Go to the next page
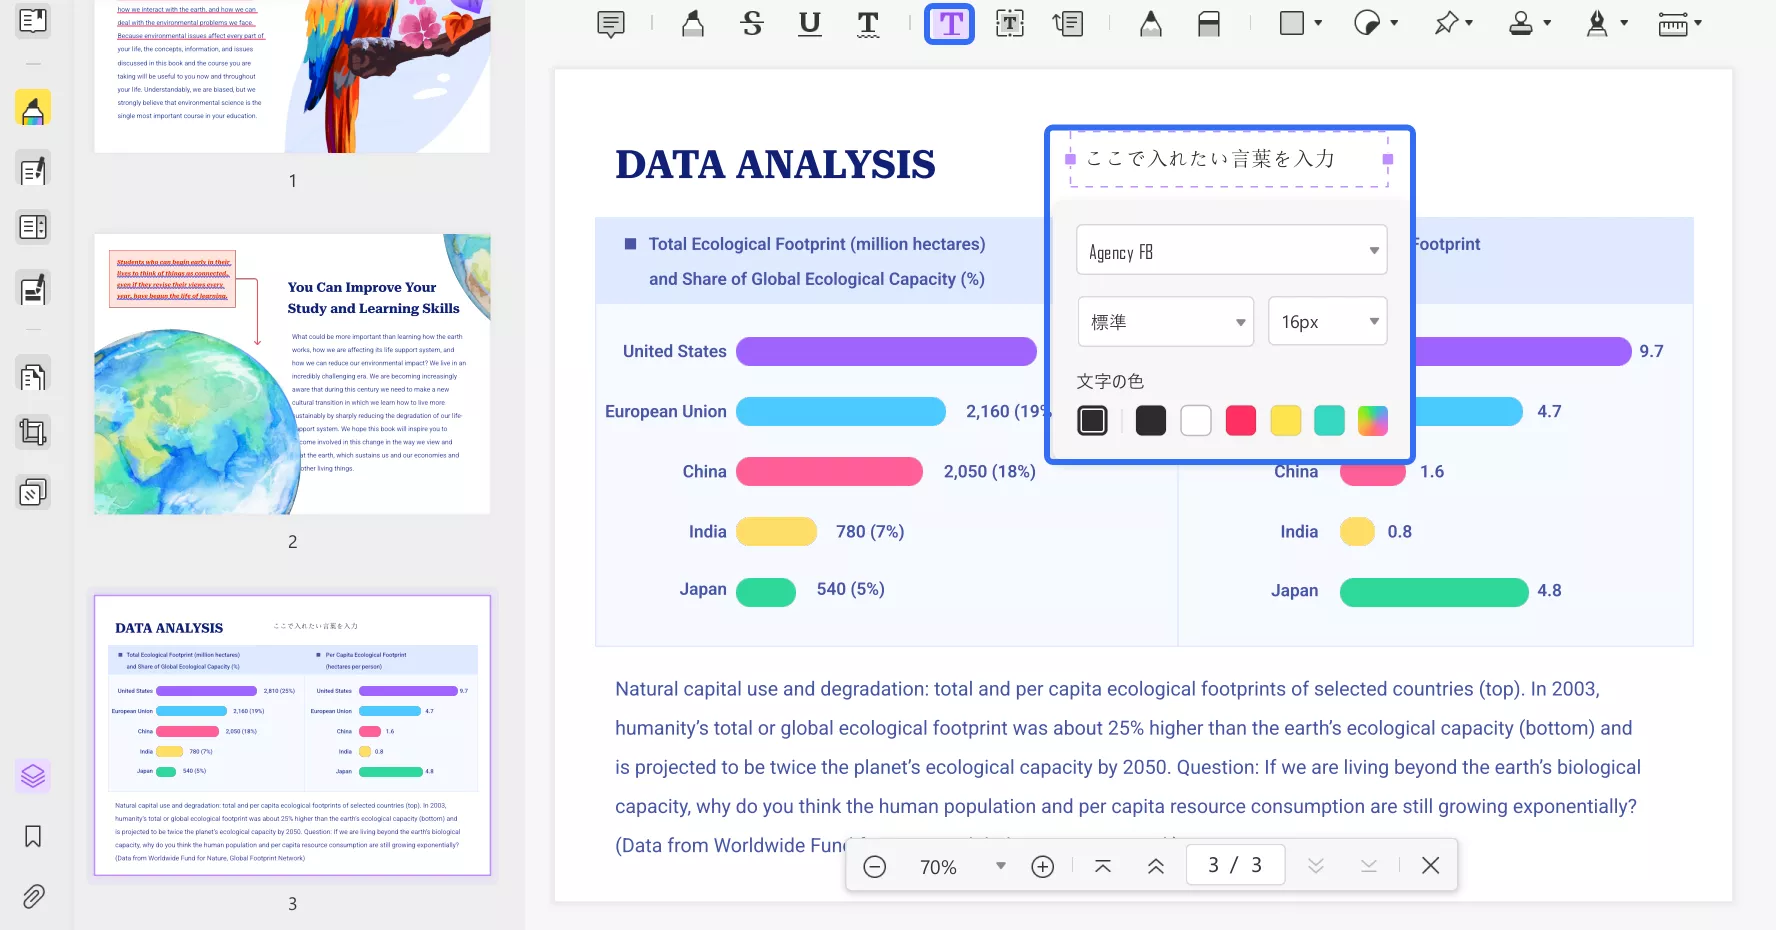Image resolution: width=1776 pixels, height=930 pixels. click(1316, 867)
